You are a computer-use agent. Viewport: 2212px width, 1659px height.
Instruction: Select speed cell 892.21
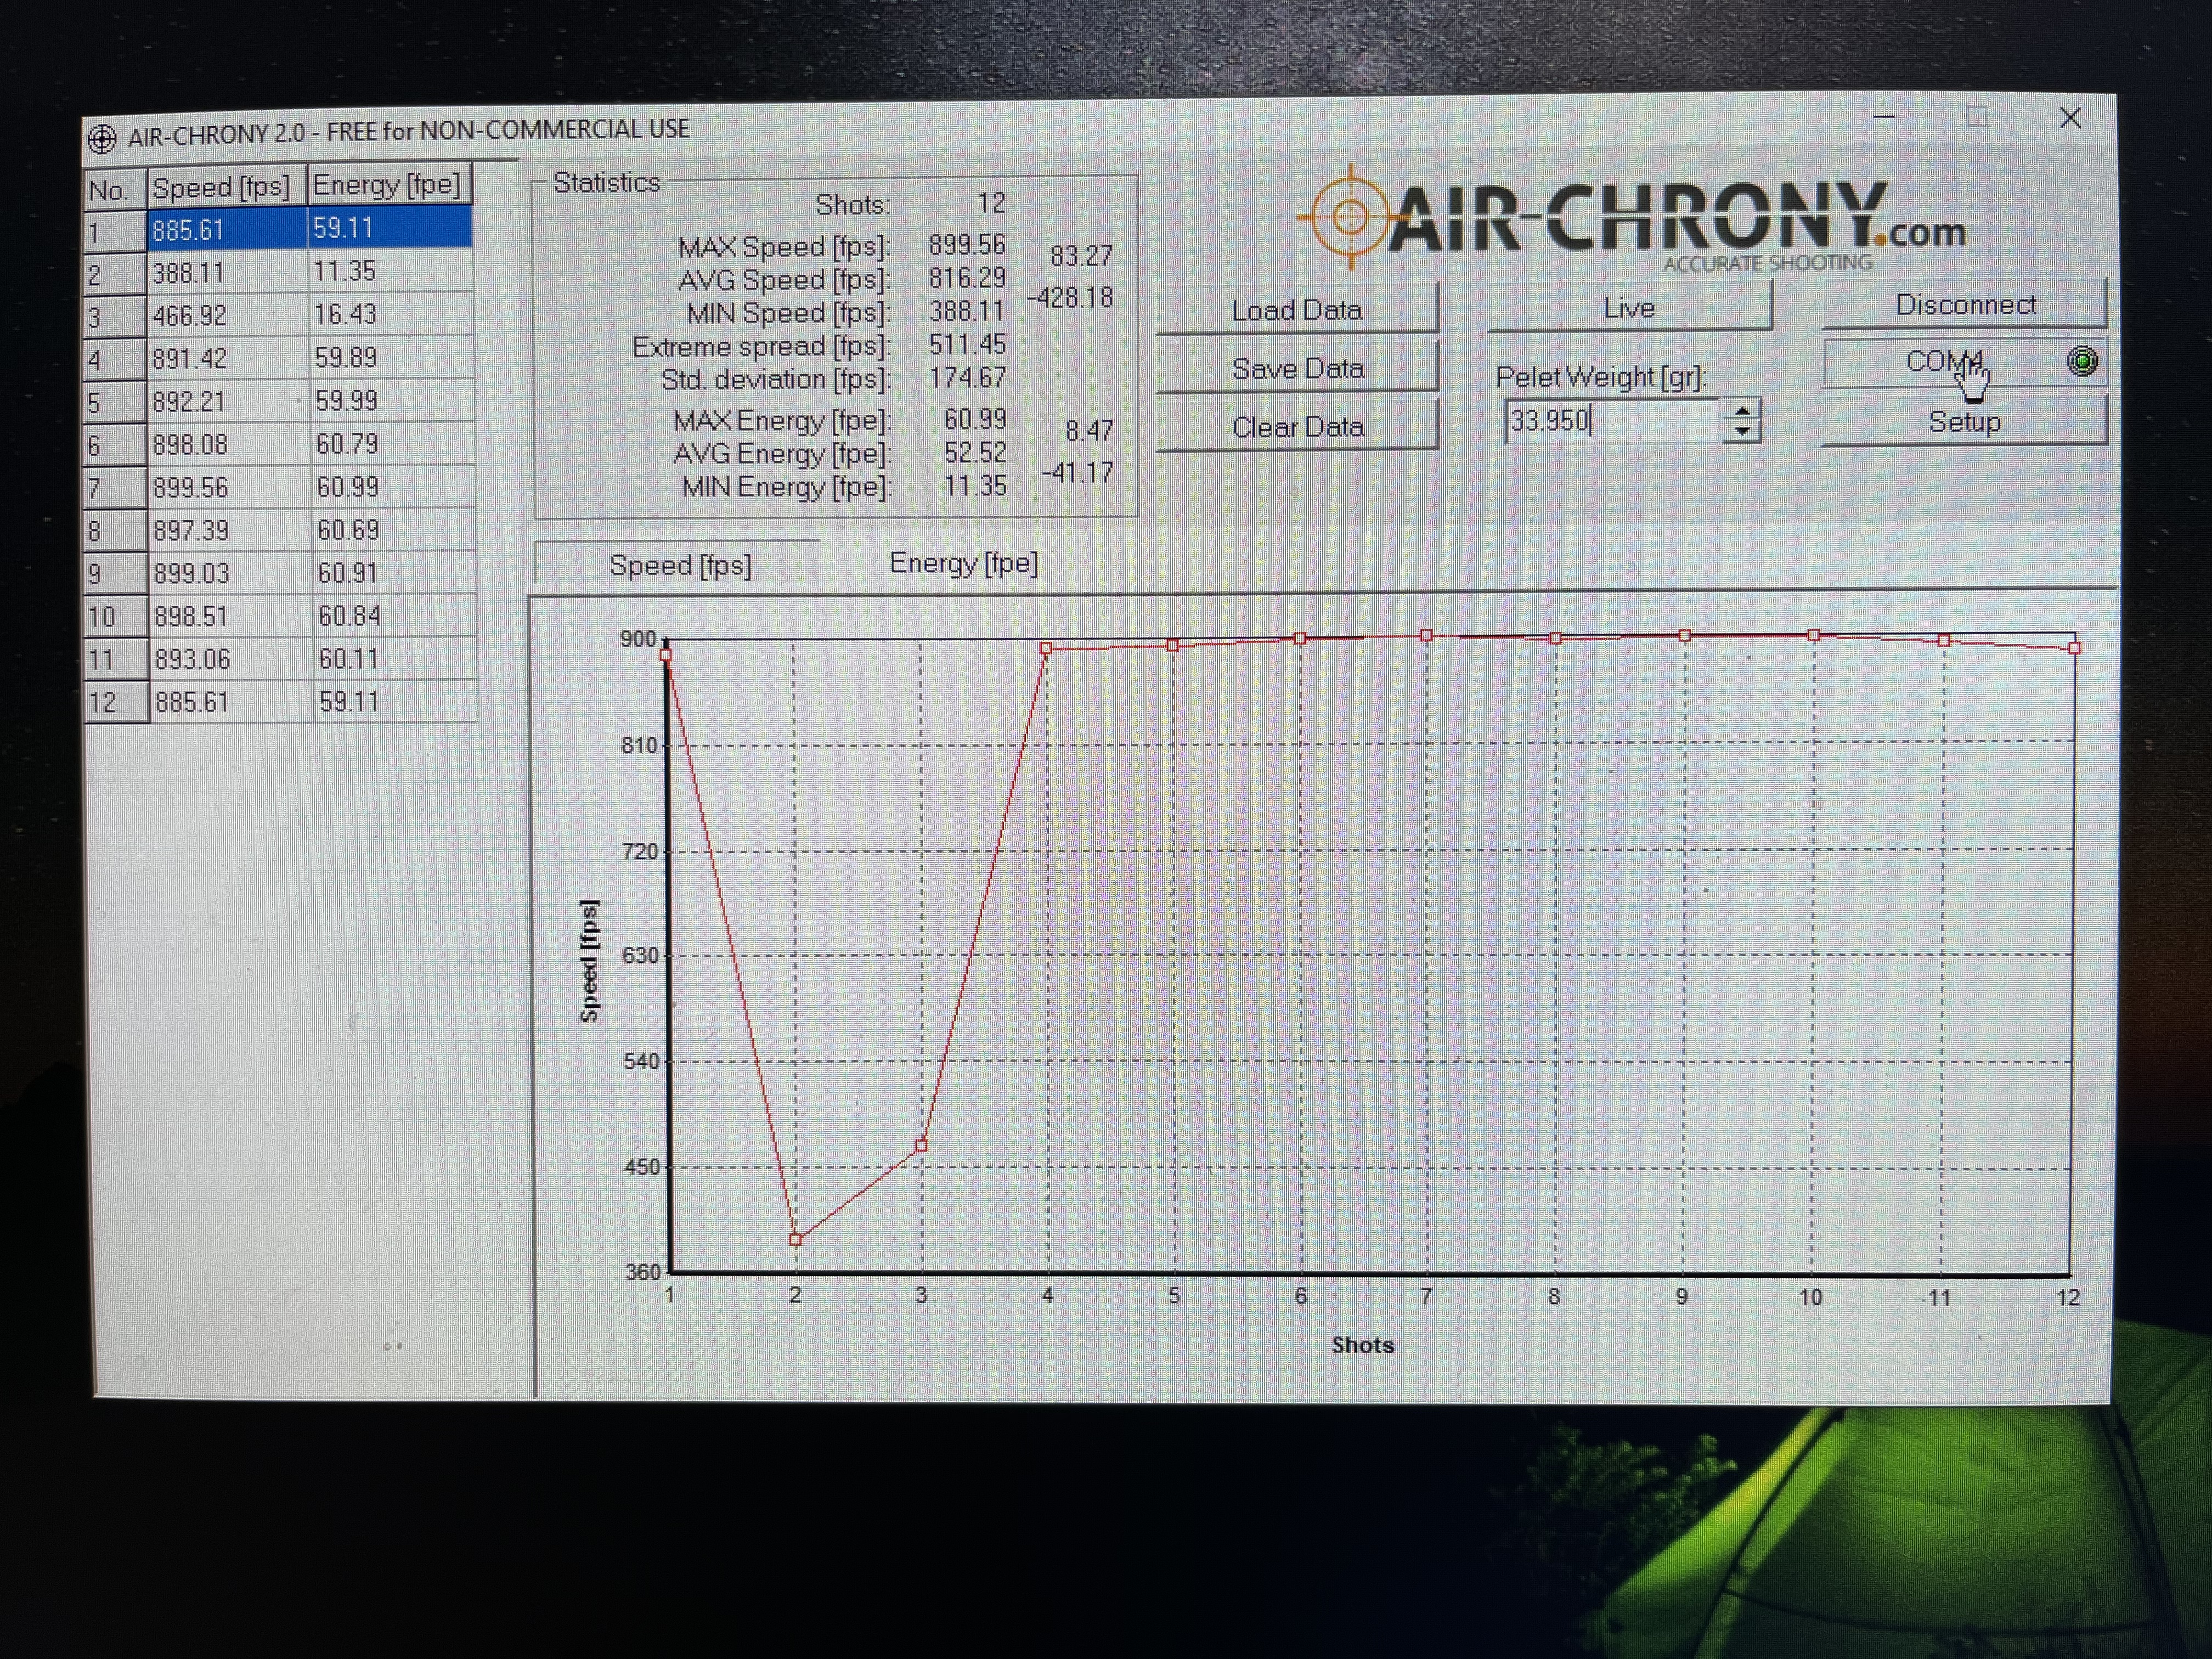pos(229,402)
